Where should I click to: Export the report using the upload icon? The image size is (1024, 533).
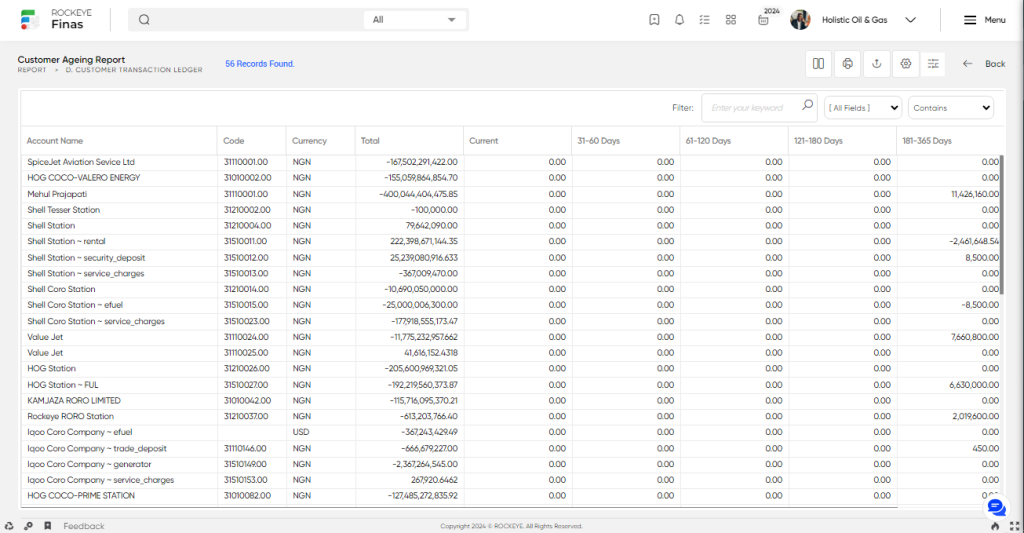[x=877, y=63]
